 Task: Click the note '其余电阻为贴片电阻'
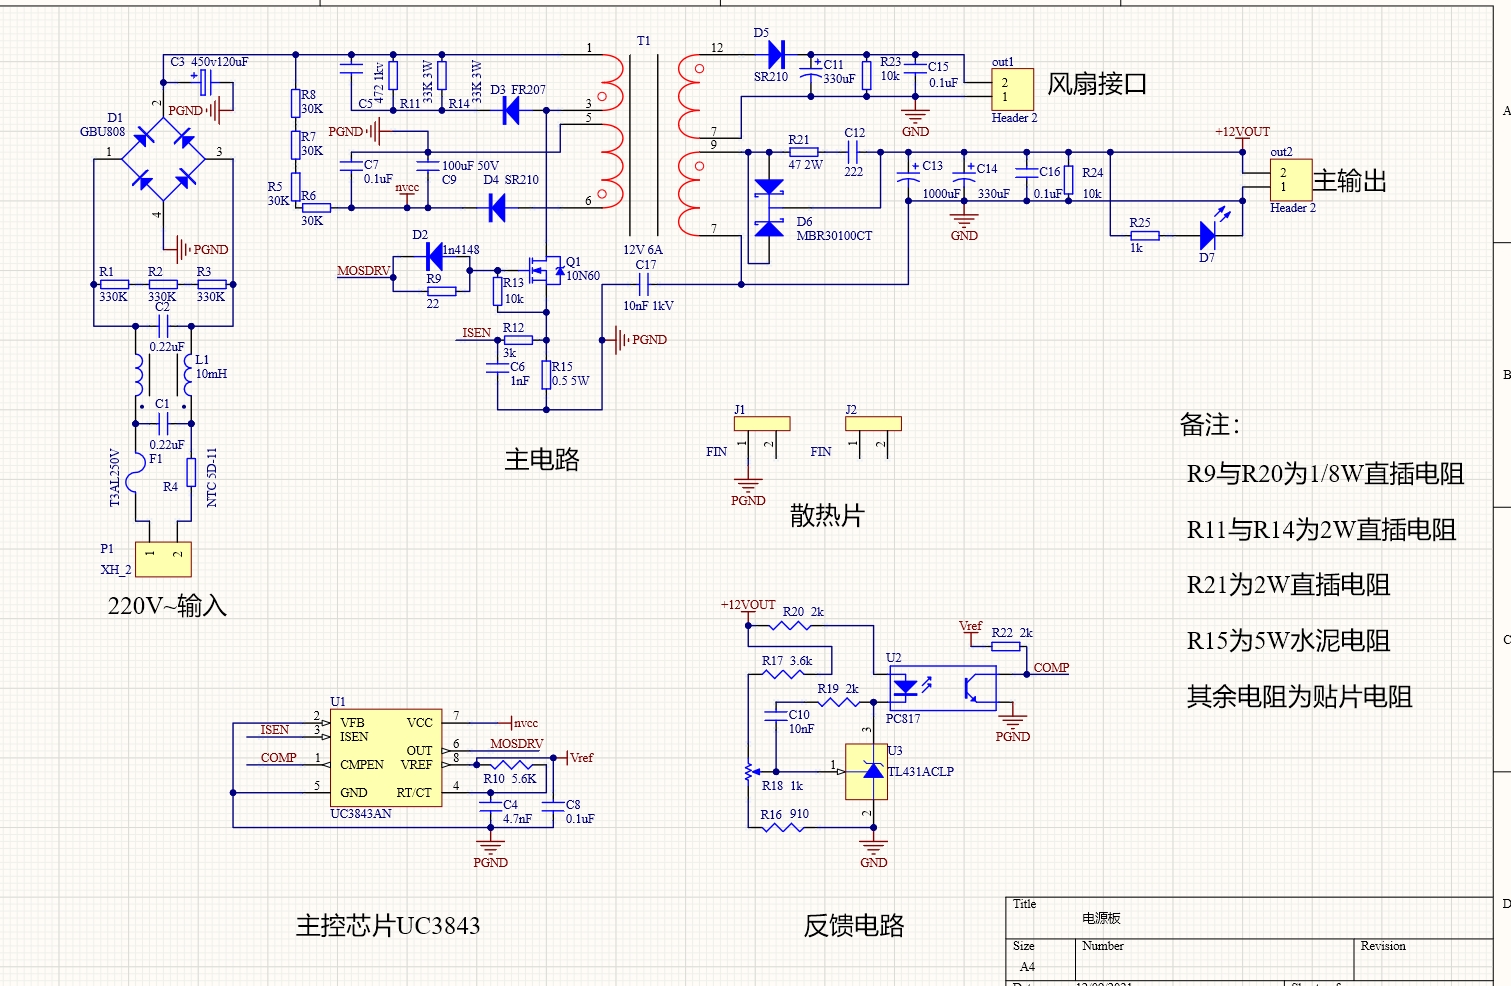click(1299, 697)
